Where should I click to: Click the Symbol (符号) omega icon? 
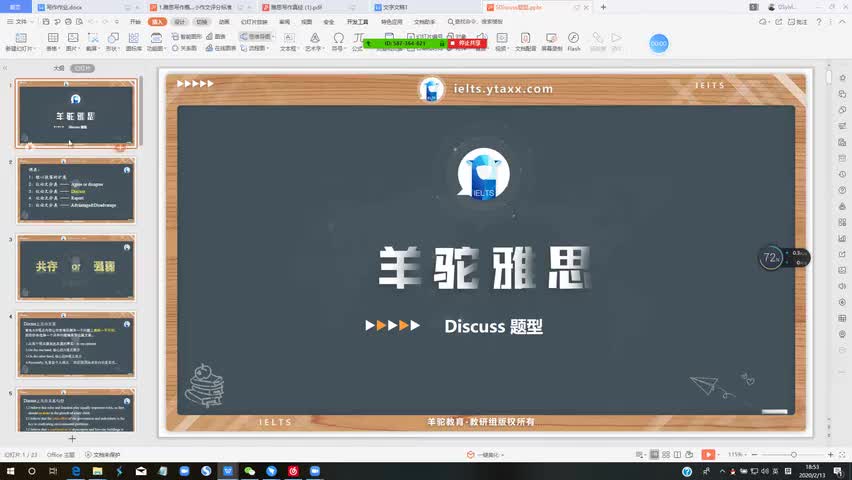point(339,38)
